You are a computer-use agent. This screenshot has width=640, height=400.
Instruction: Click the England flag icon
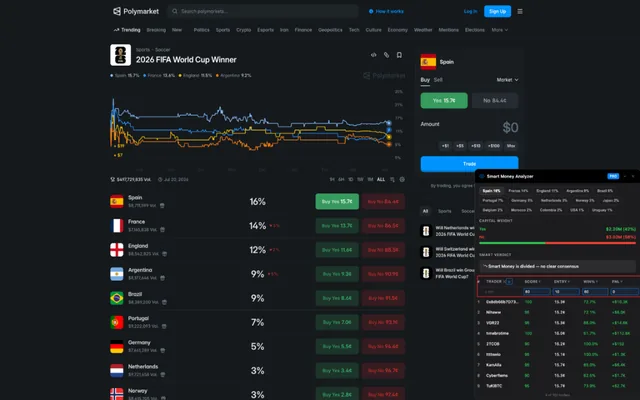tap(117, 249)
